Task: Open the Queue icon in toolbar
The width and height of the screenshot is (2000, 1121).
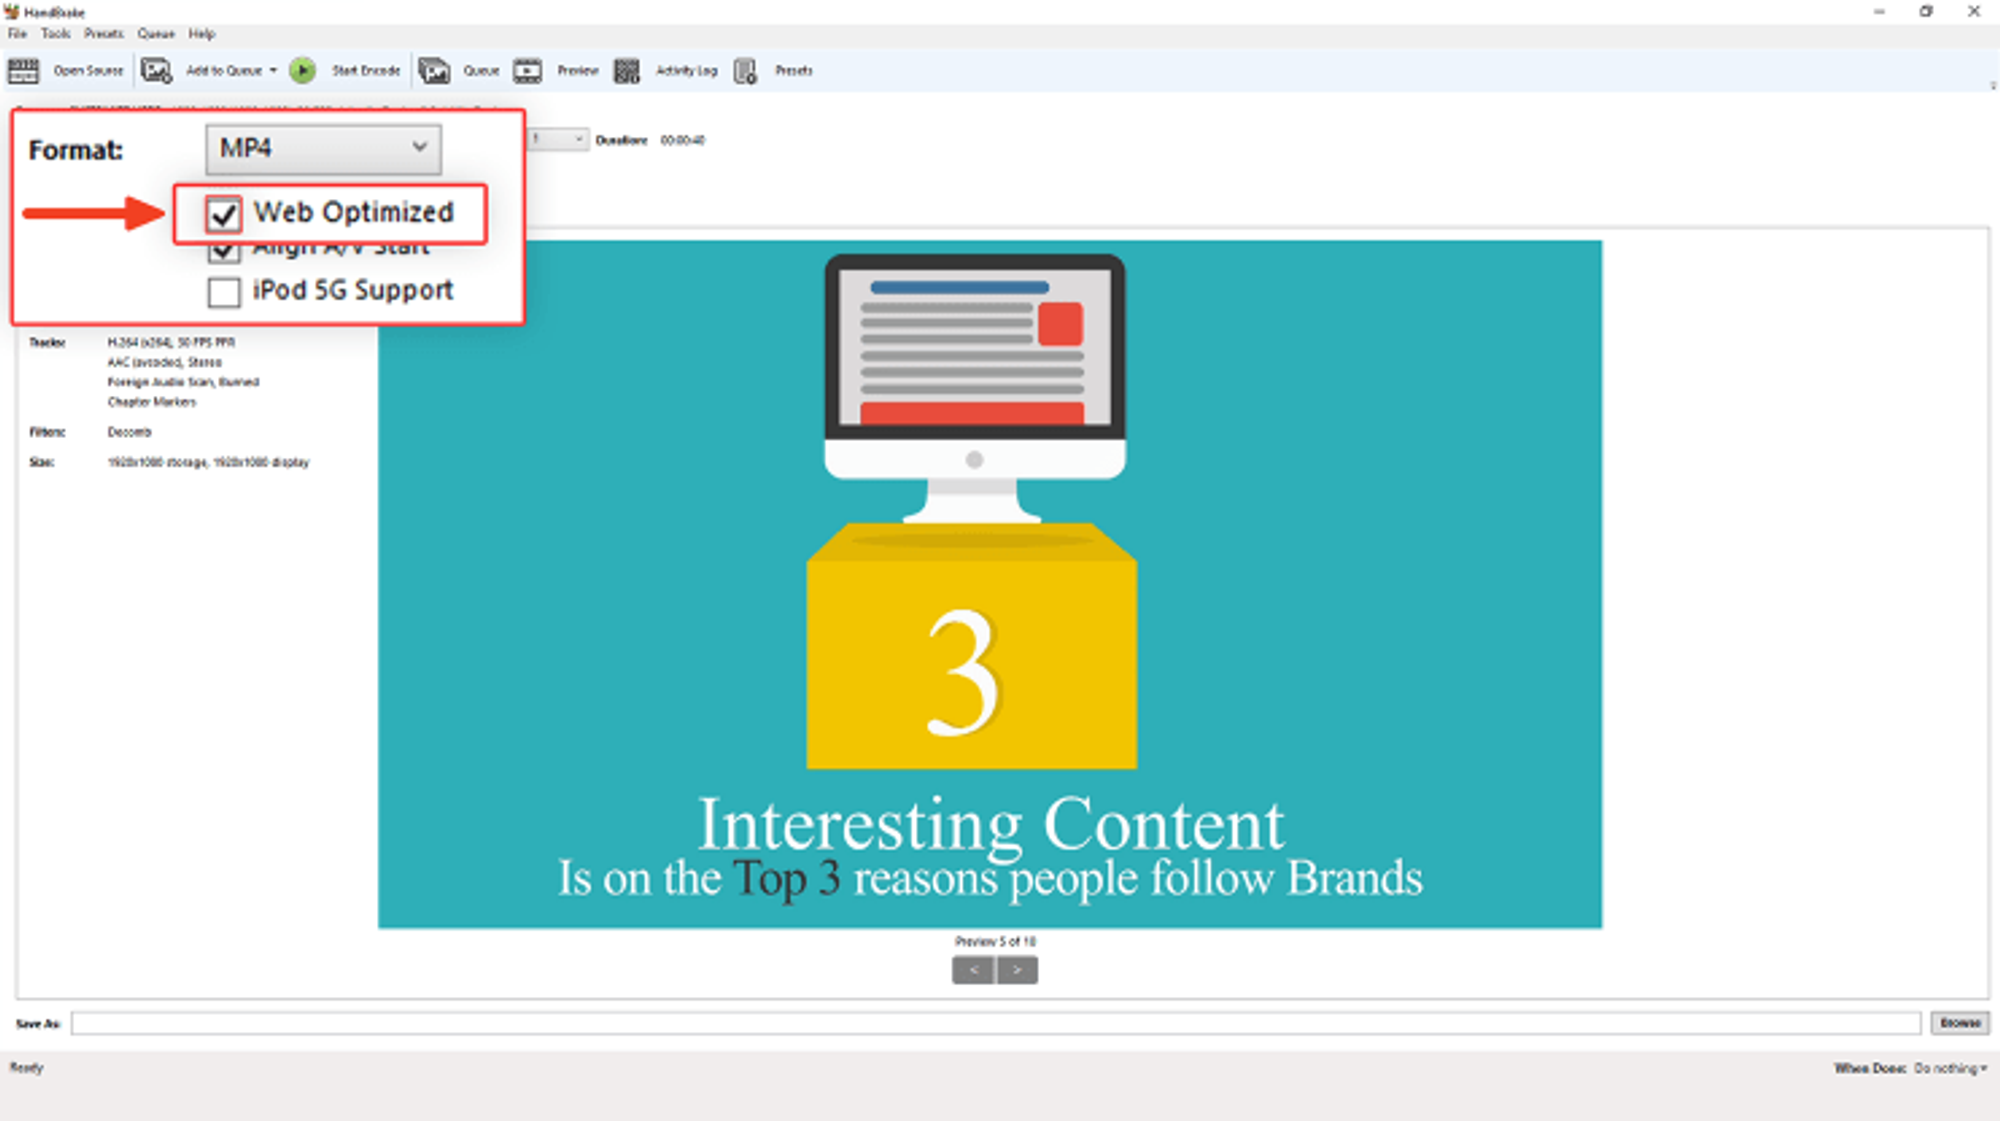Action: pos(434,71)
